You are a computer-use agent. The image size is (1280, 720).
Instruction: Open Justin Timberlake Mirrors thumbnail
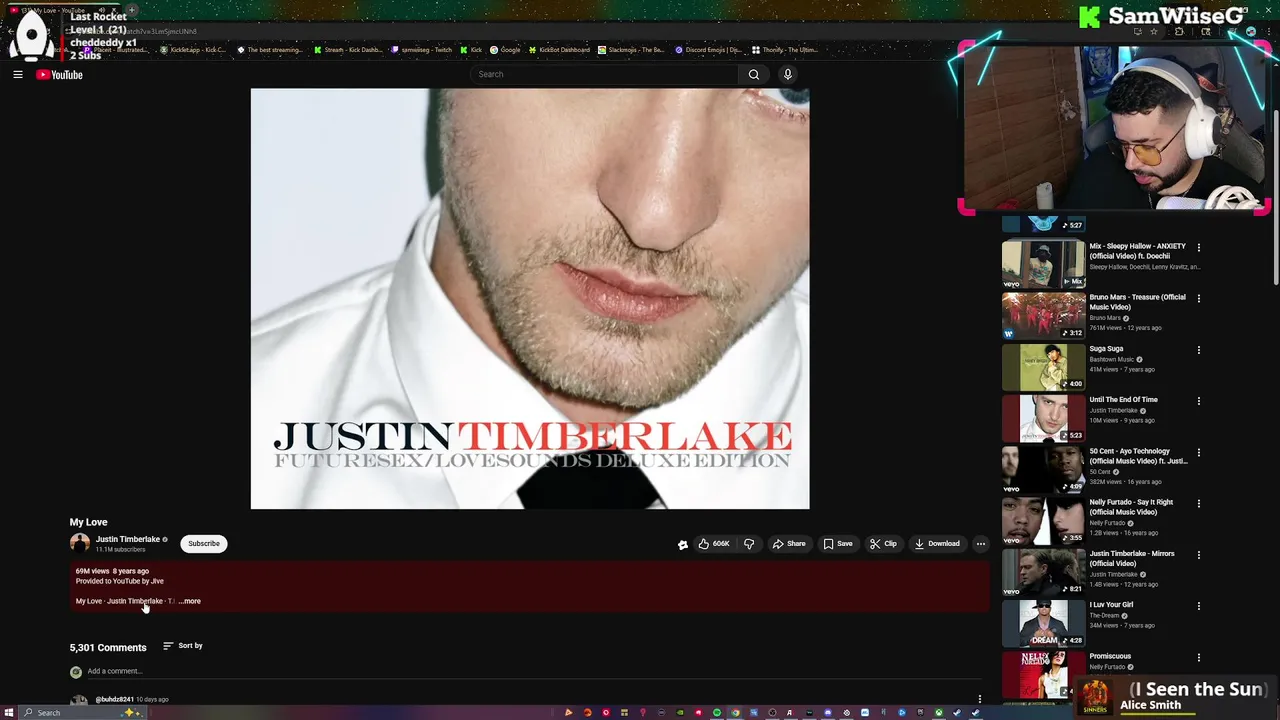1043,572
